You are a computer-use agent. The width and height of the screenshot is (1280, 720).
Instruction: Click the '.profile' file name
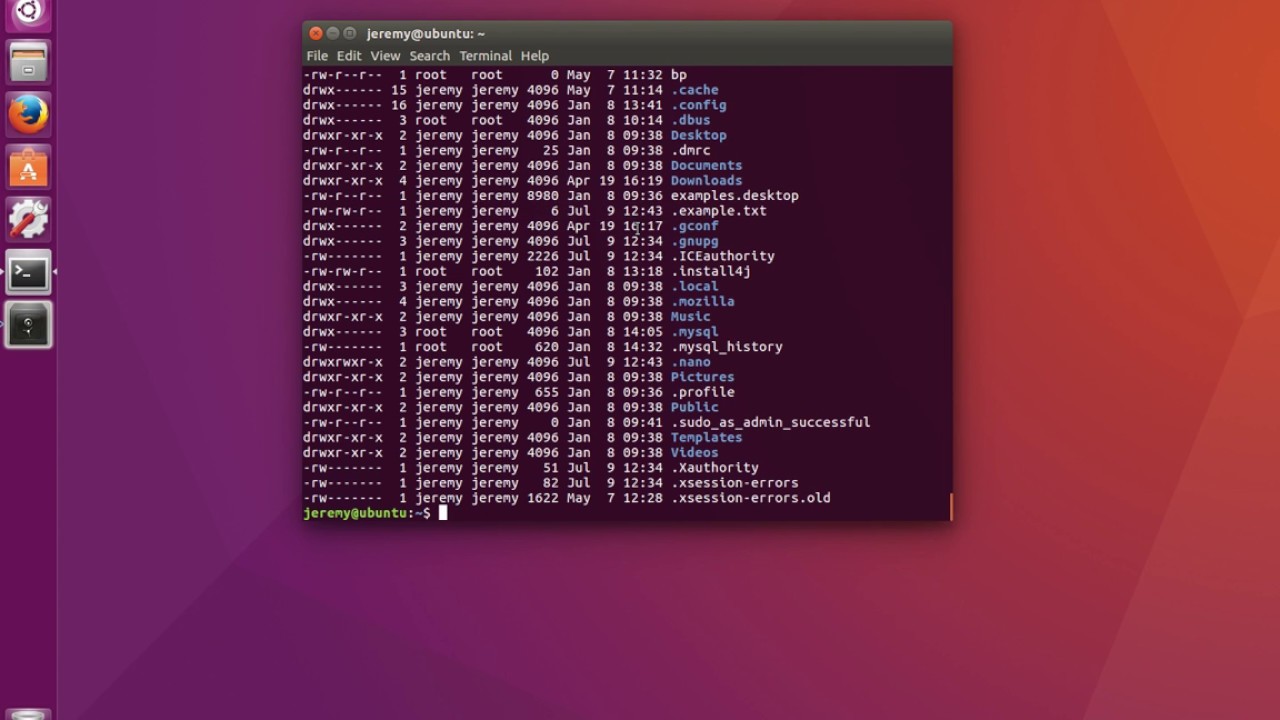tap(703, 392)
